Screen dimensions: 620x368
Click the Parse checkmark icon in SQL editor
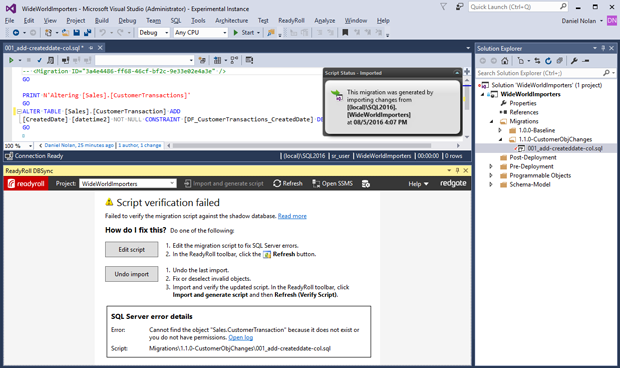(39, 60)
